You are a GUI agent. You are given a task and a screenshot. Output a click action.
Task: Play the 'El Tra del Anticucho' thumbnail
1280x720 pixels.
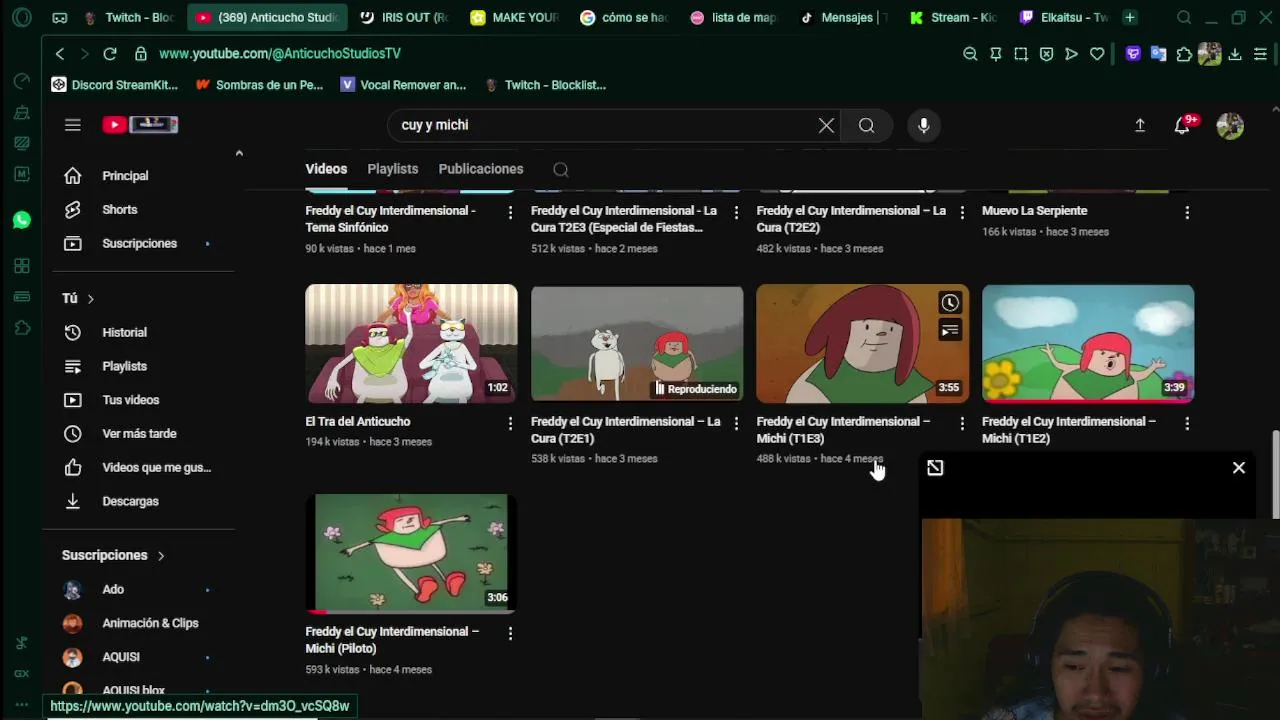pos(411,344)
